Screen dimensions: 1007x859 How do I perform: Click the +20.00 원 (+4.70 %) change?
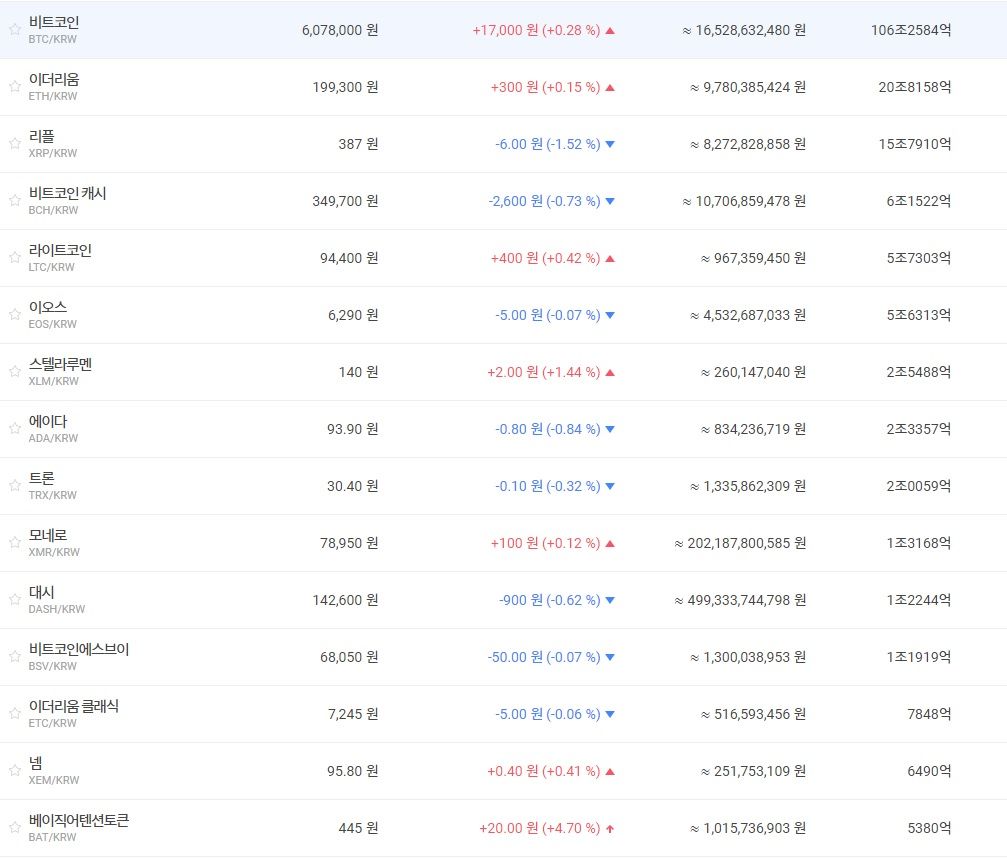539,829
